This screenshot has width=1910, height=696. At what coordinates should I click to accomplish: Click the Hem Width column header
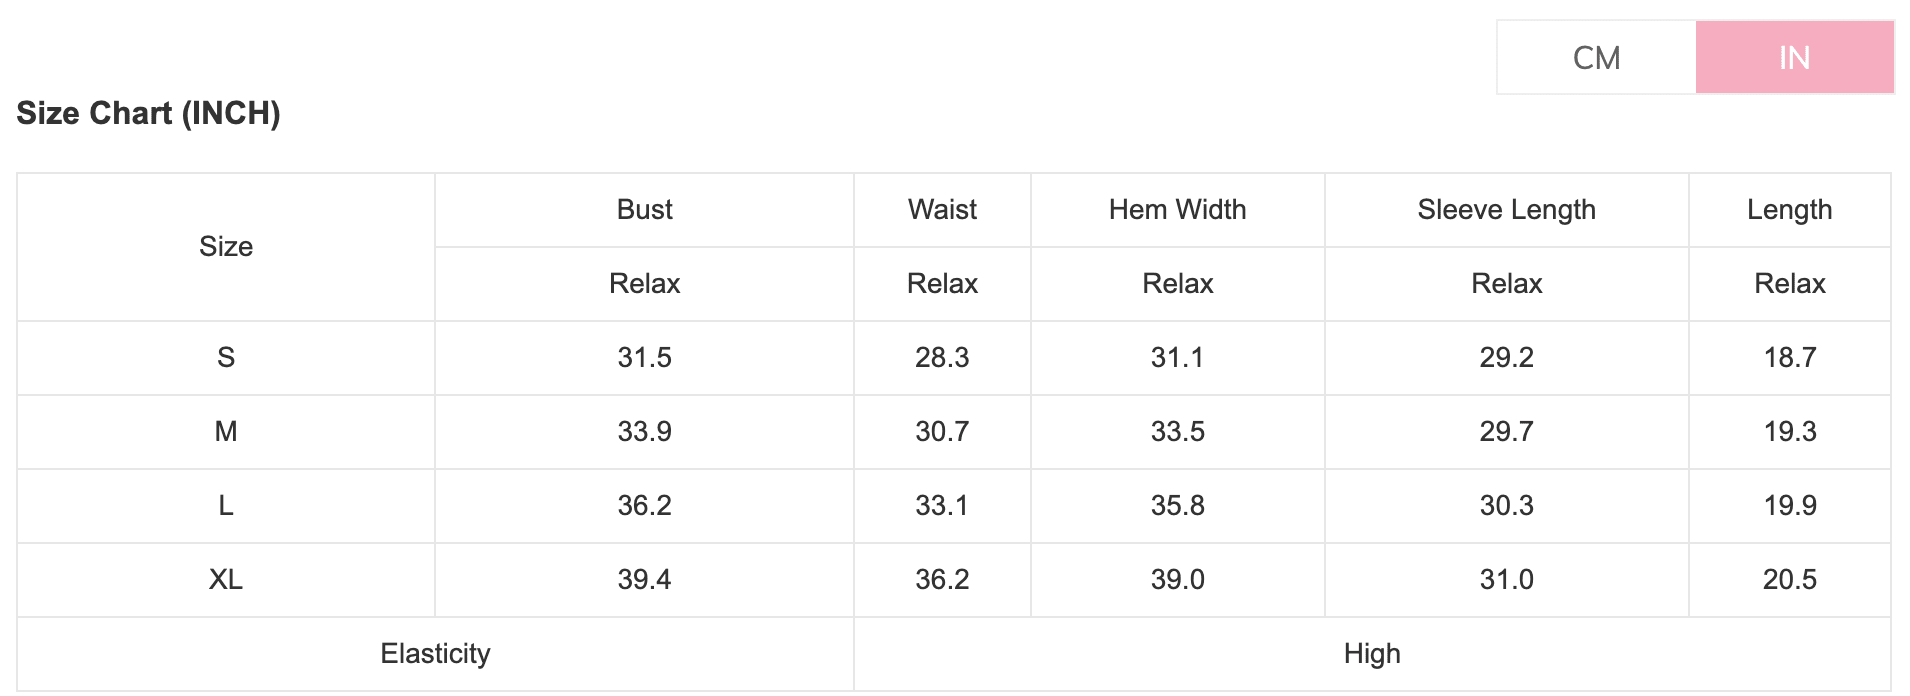click(1177, 210)
